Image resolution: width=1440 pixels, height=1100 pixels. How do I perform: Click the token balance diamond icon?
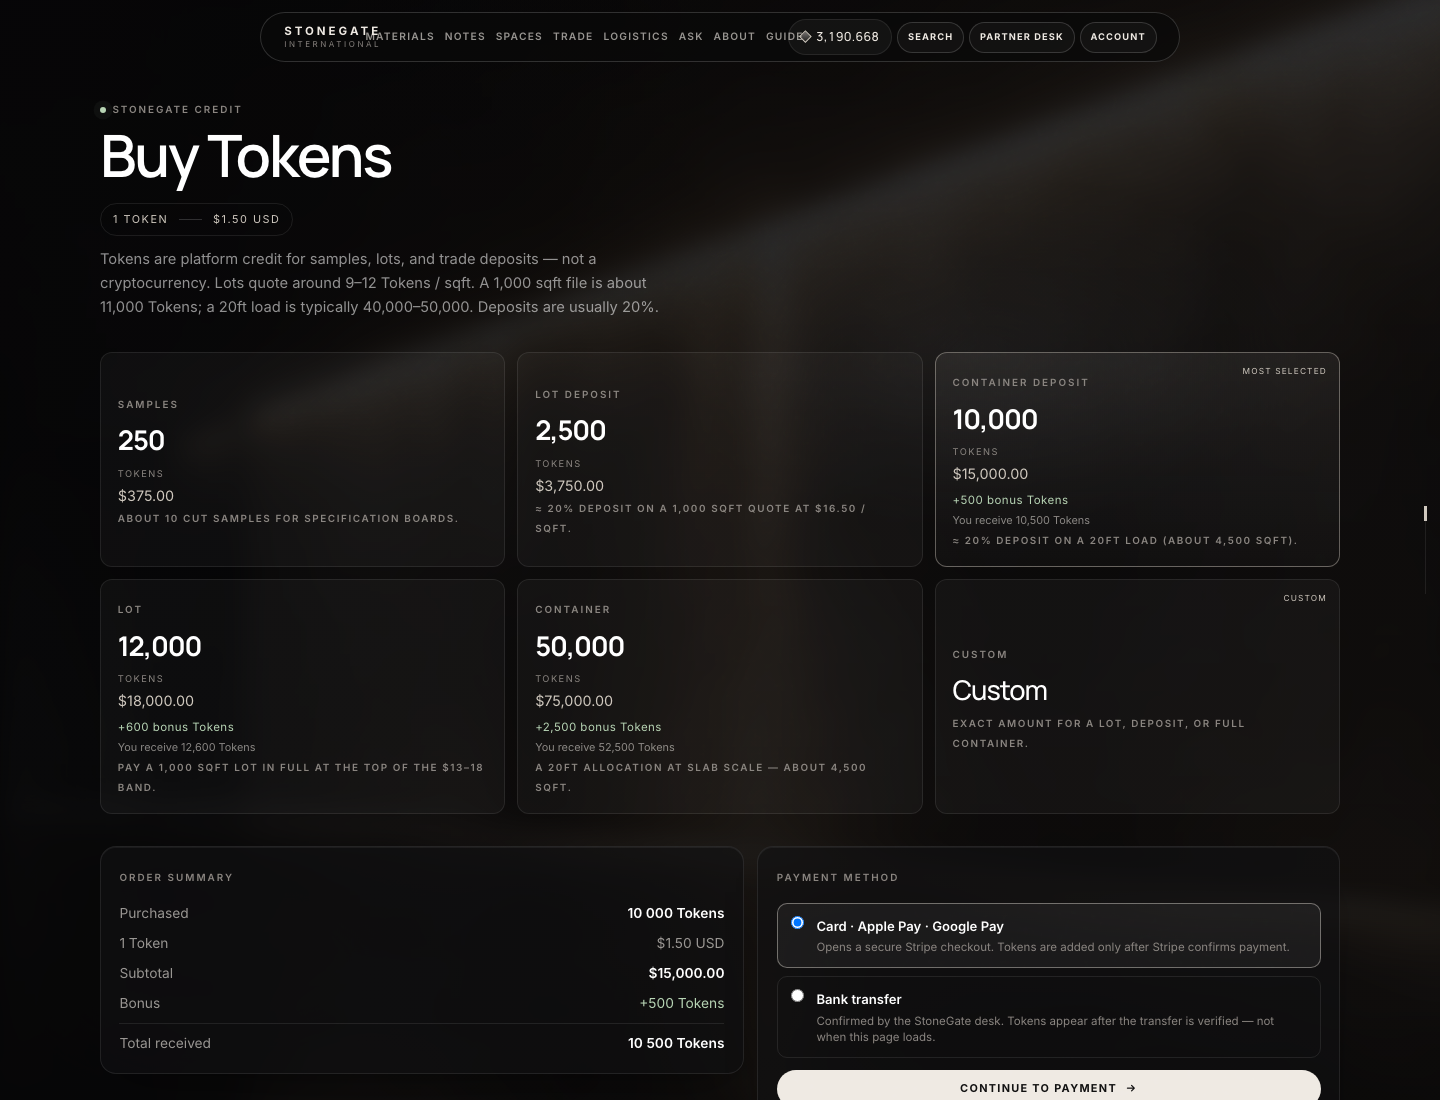click(x=805, y=37)
